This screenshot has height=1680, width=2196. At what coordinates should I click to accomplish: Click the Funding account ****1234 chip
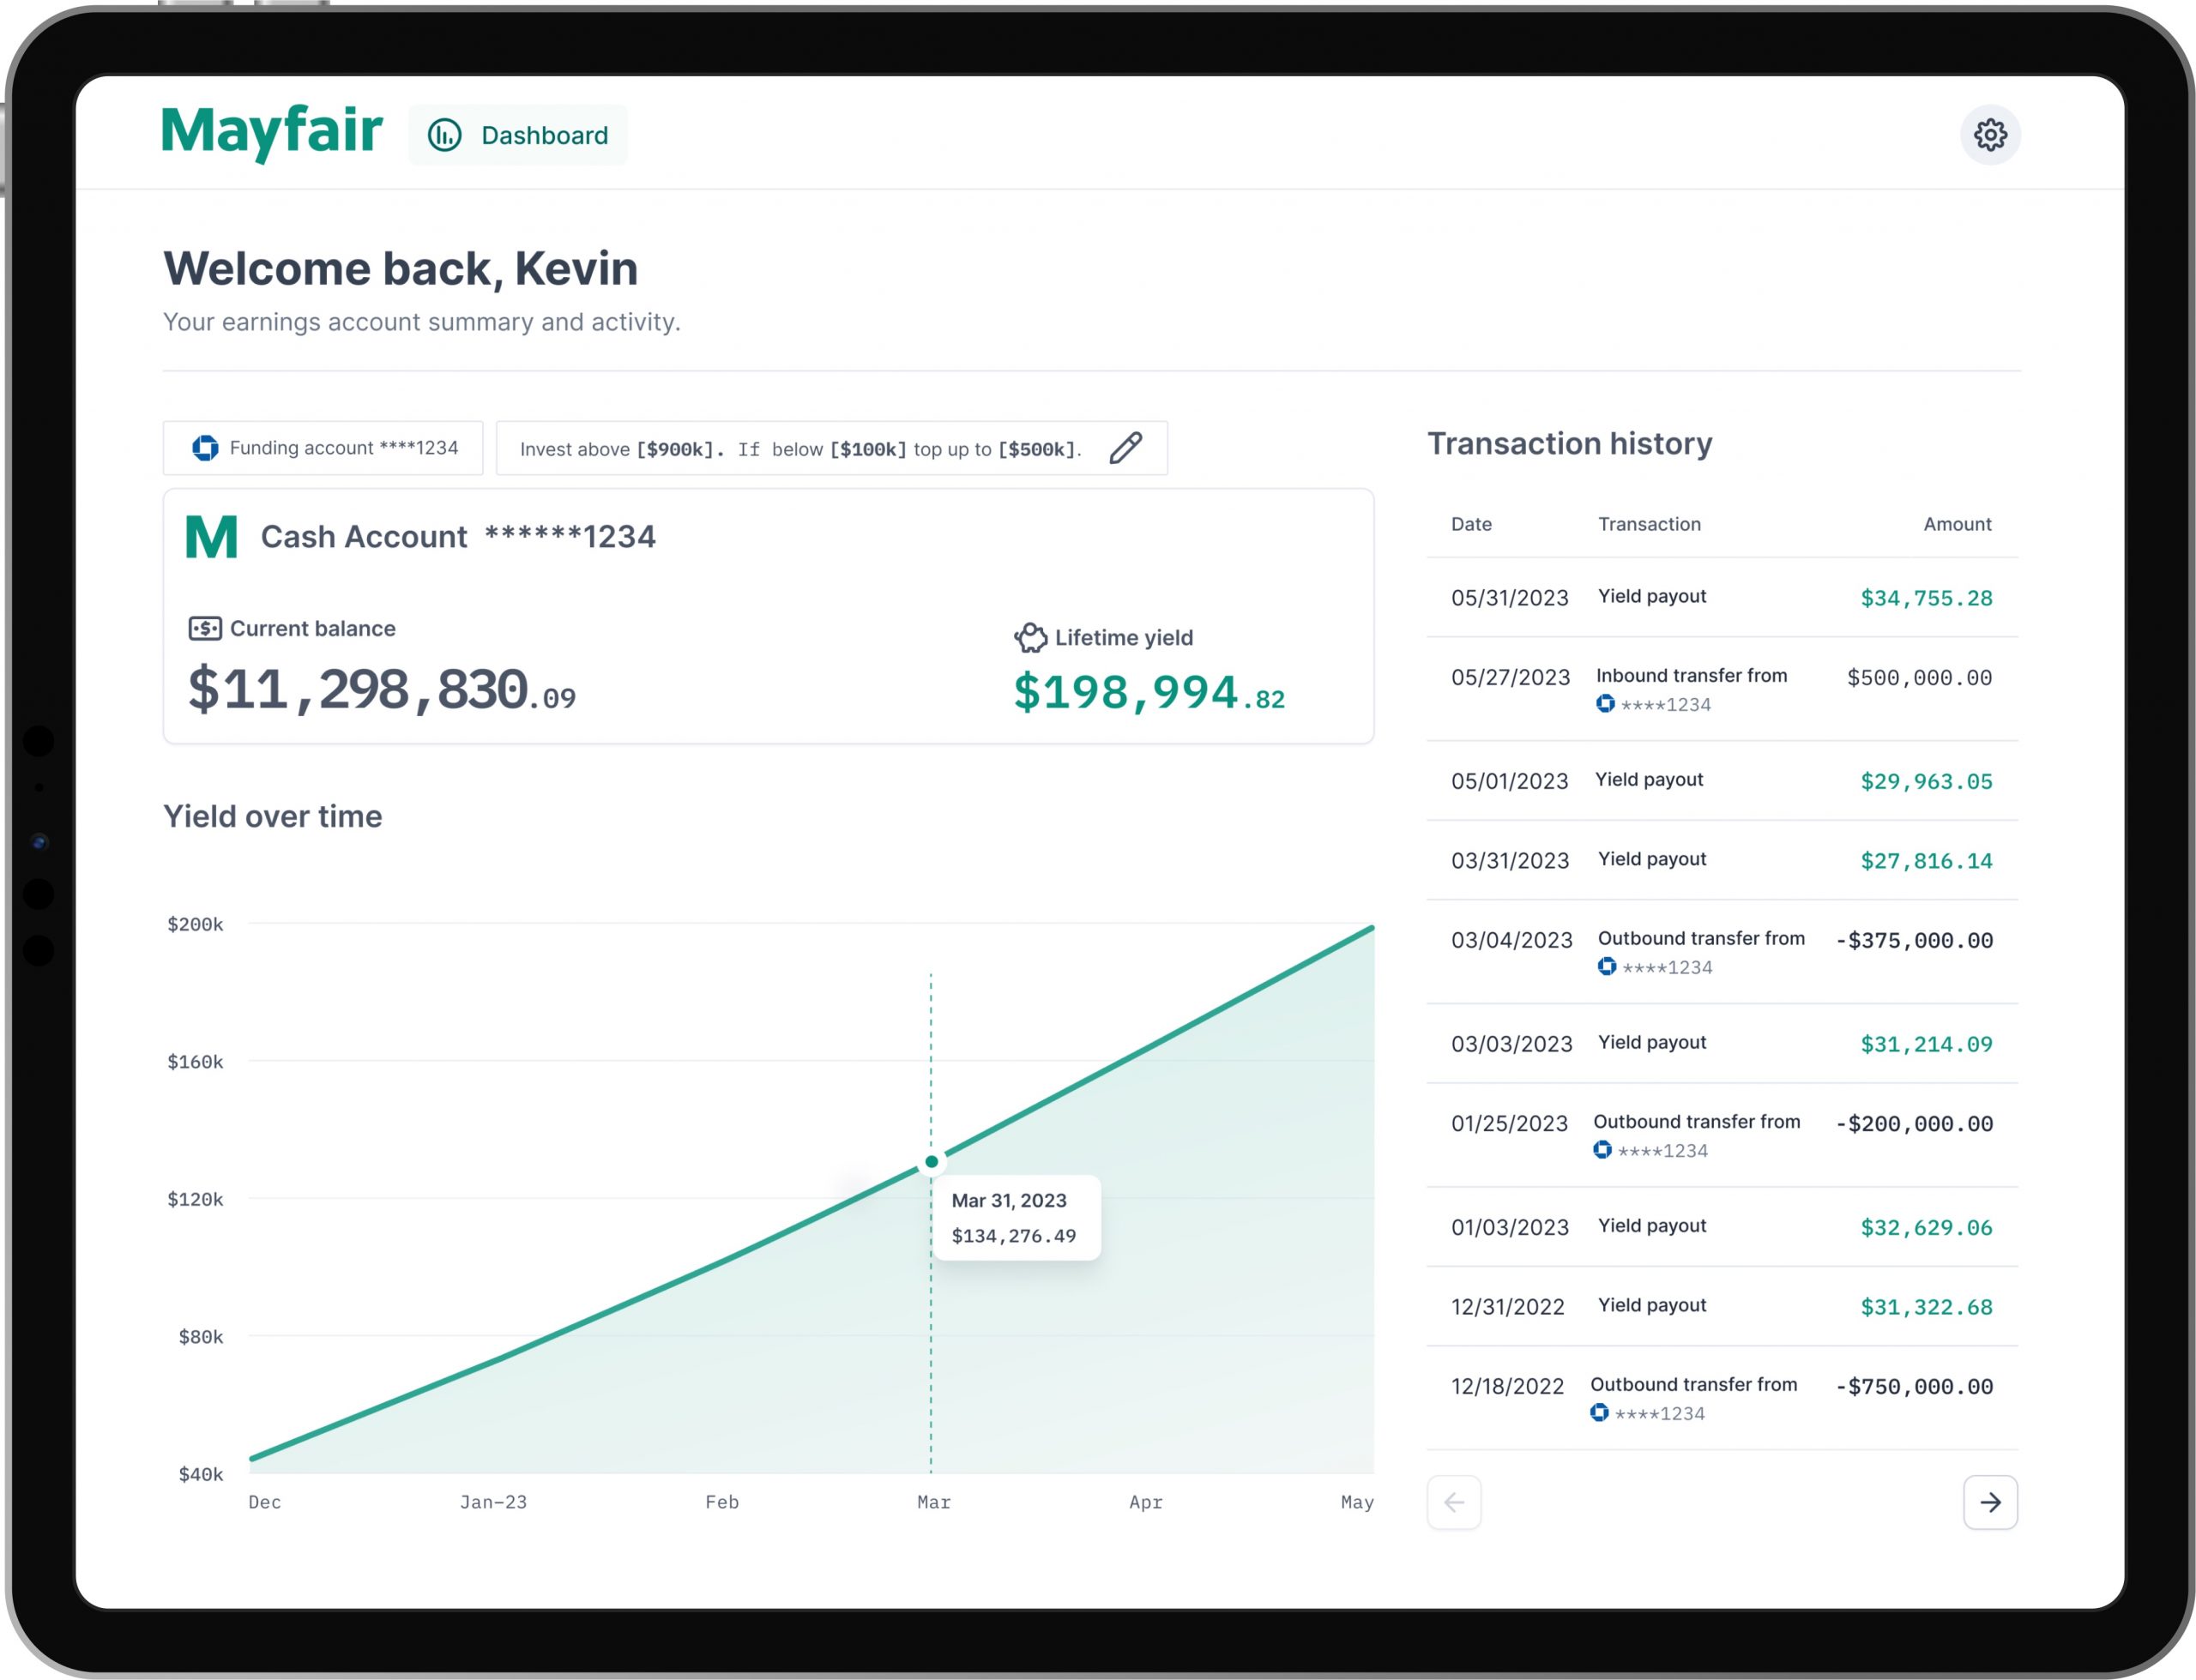tap(323, 448)
